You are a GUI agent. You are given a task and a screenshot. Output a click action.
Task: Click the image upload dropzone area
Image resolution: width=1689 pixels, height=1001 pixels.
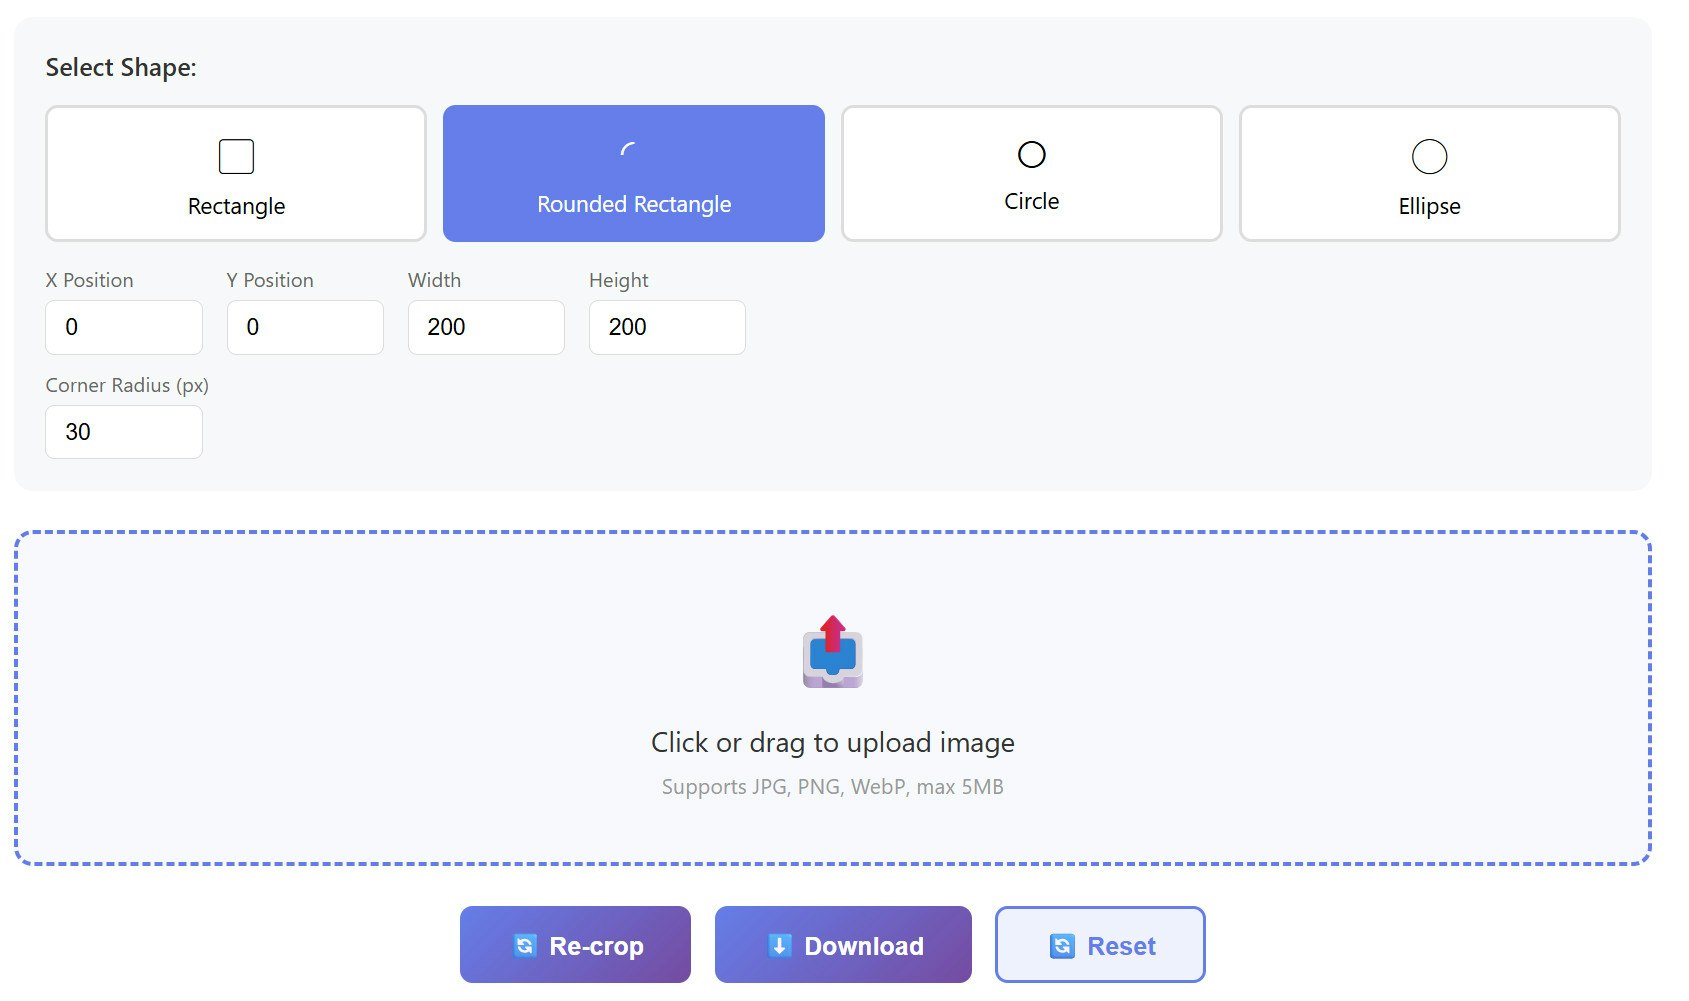(x=835, y=697)
